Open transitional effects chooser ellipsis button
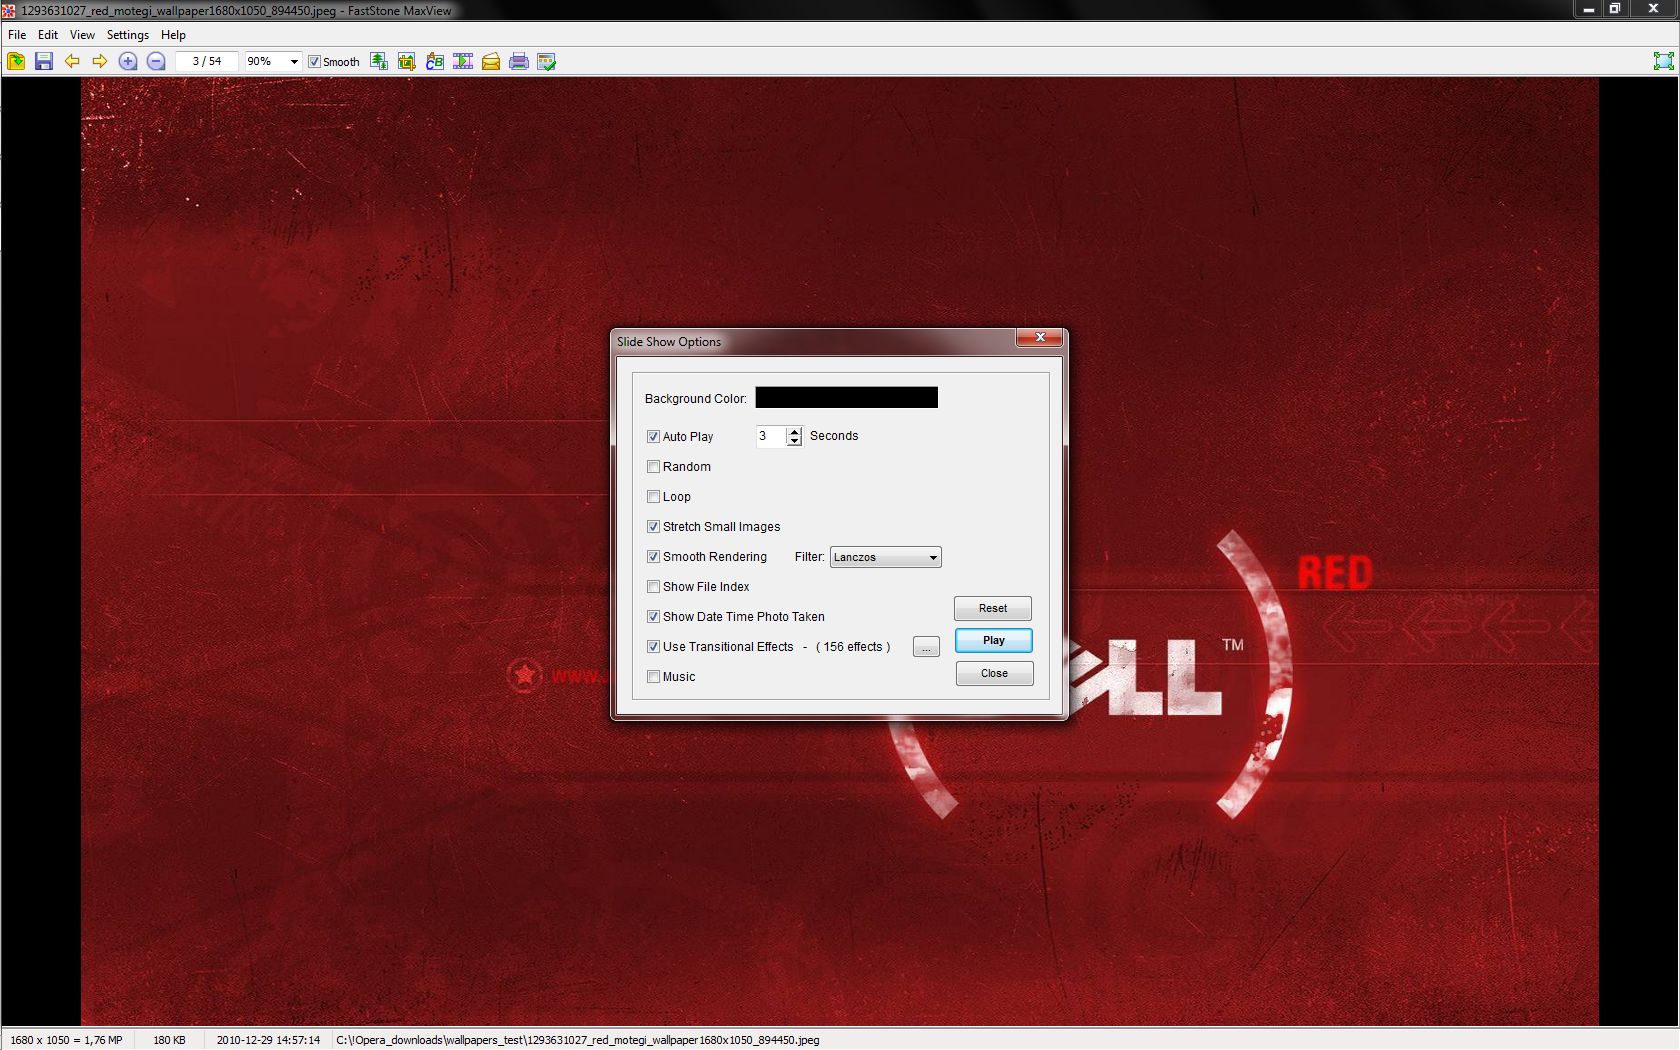 click(x=926, y=648)
